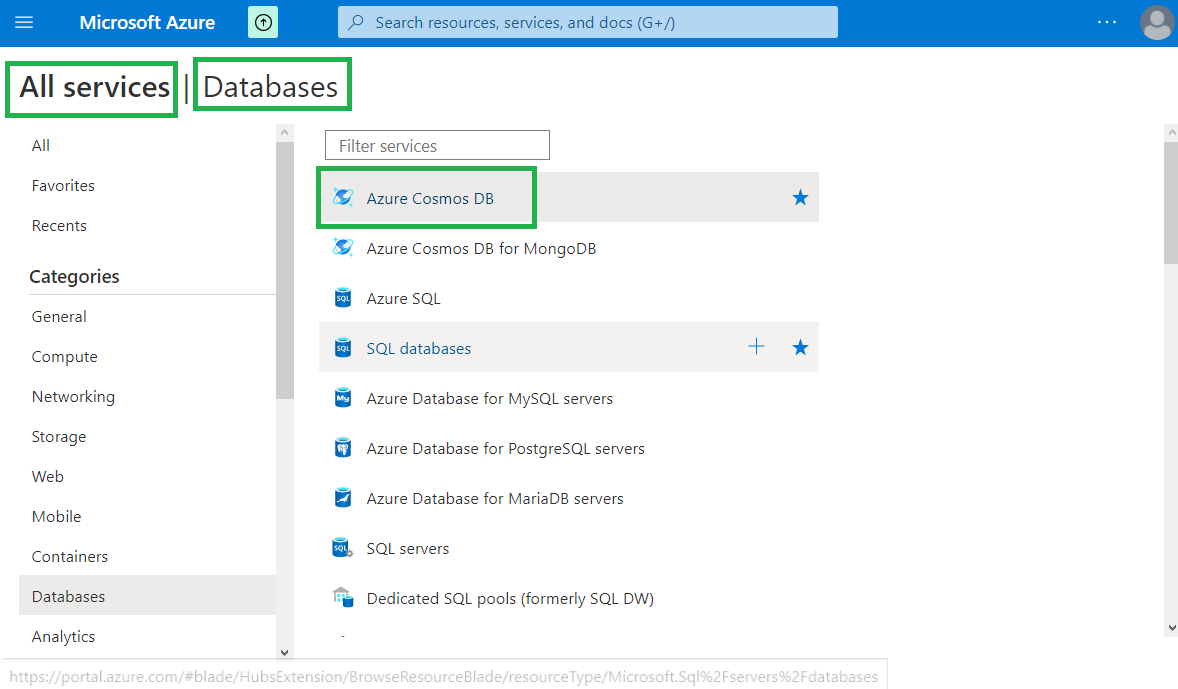Open Dedicated SQL pools (formerly SQL DW)
This screenshot has width=1178, height=689.
click(x=510, y=598)
